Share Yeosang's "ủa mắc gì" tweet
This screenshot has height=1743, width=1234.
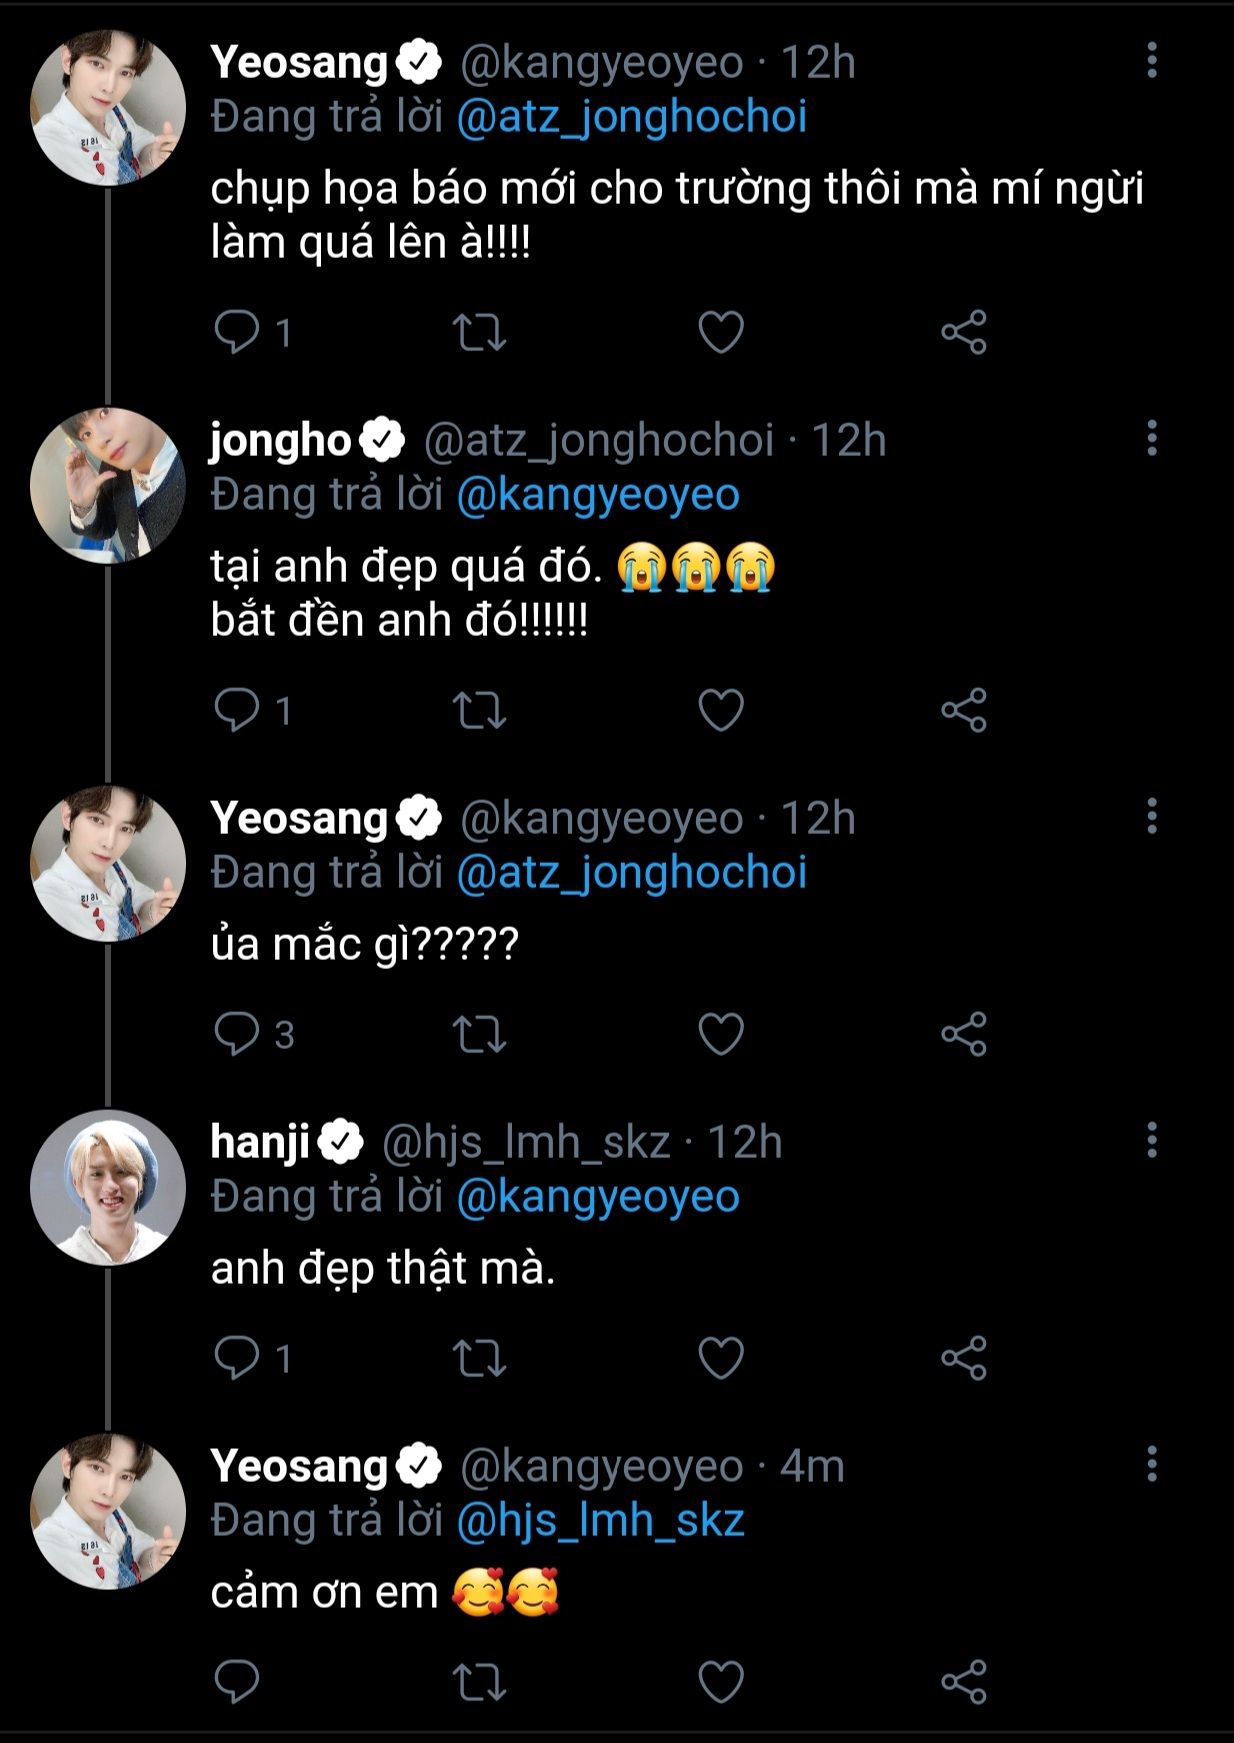tap(964, 1034)
